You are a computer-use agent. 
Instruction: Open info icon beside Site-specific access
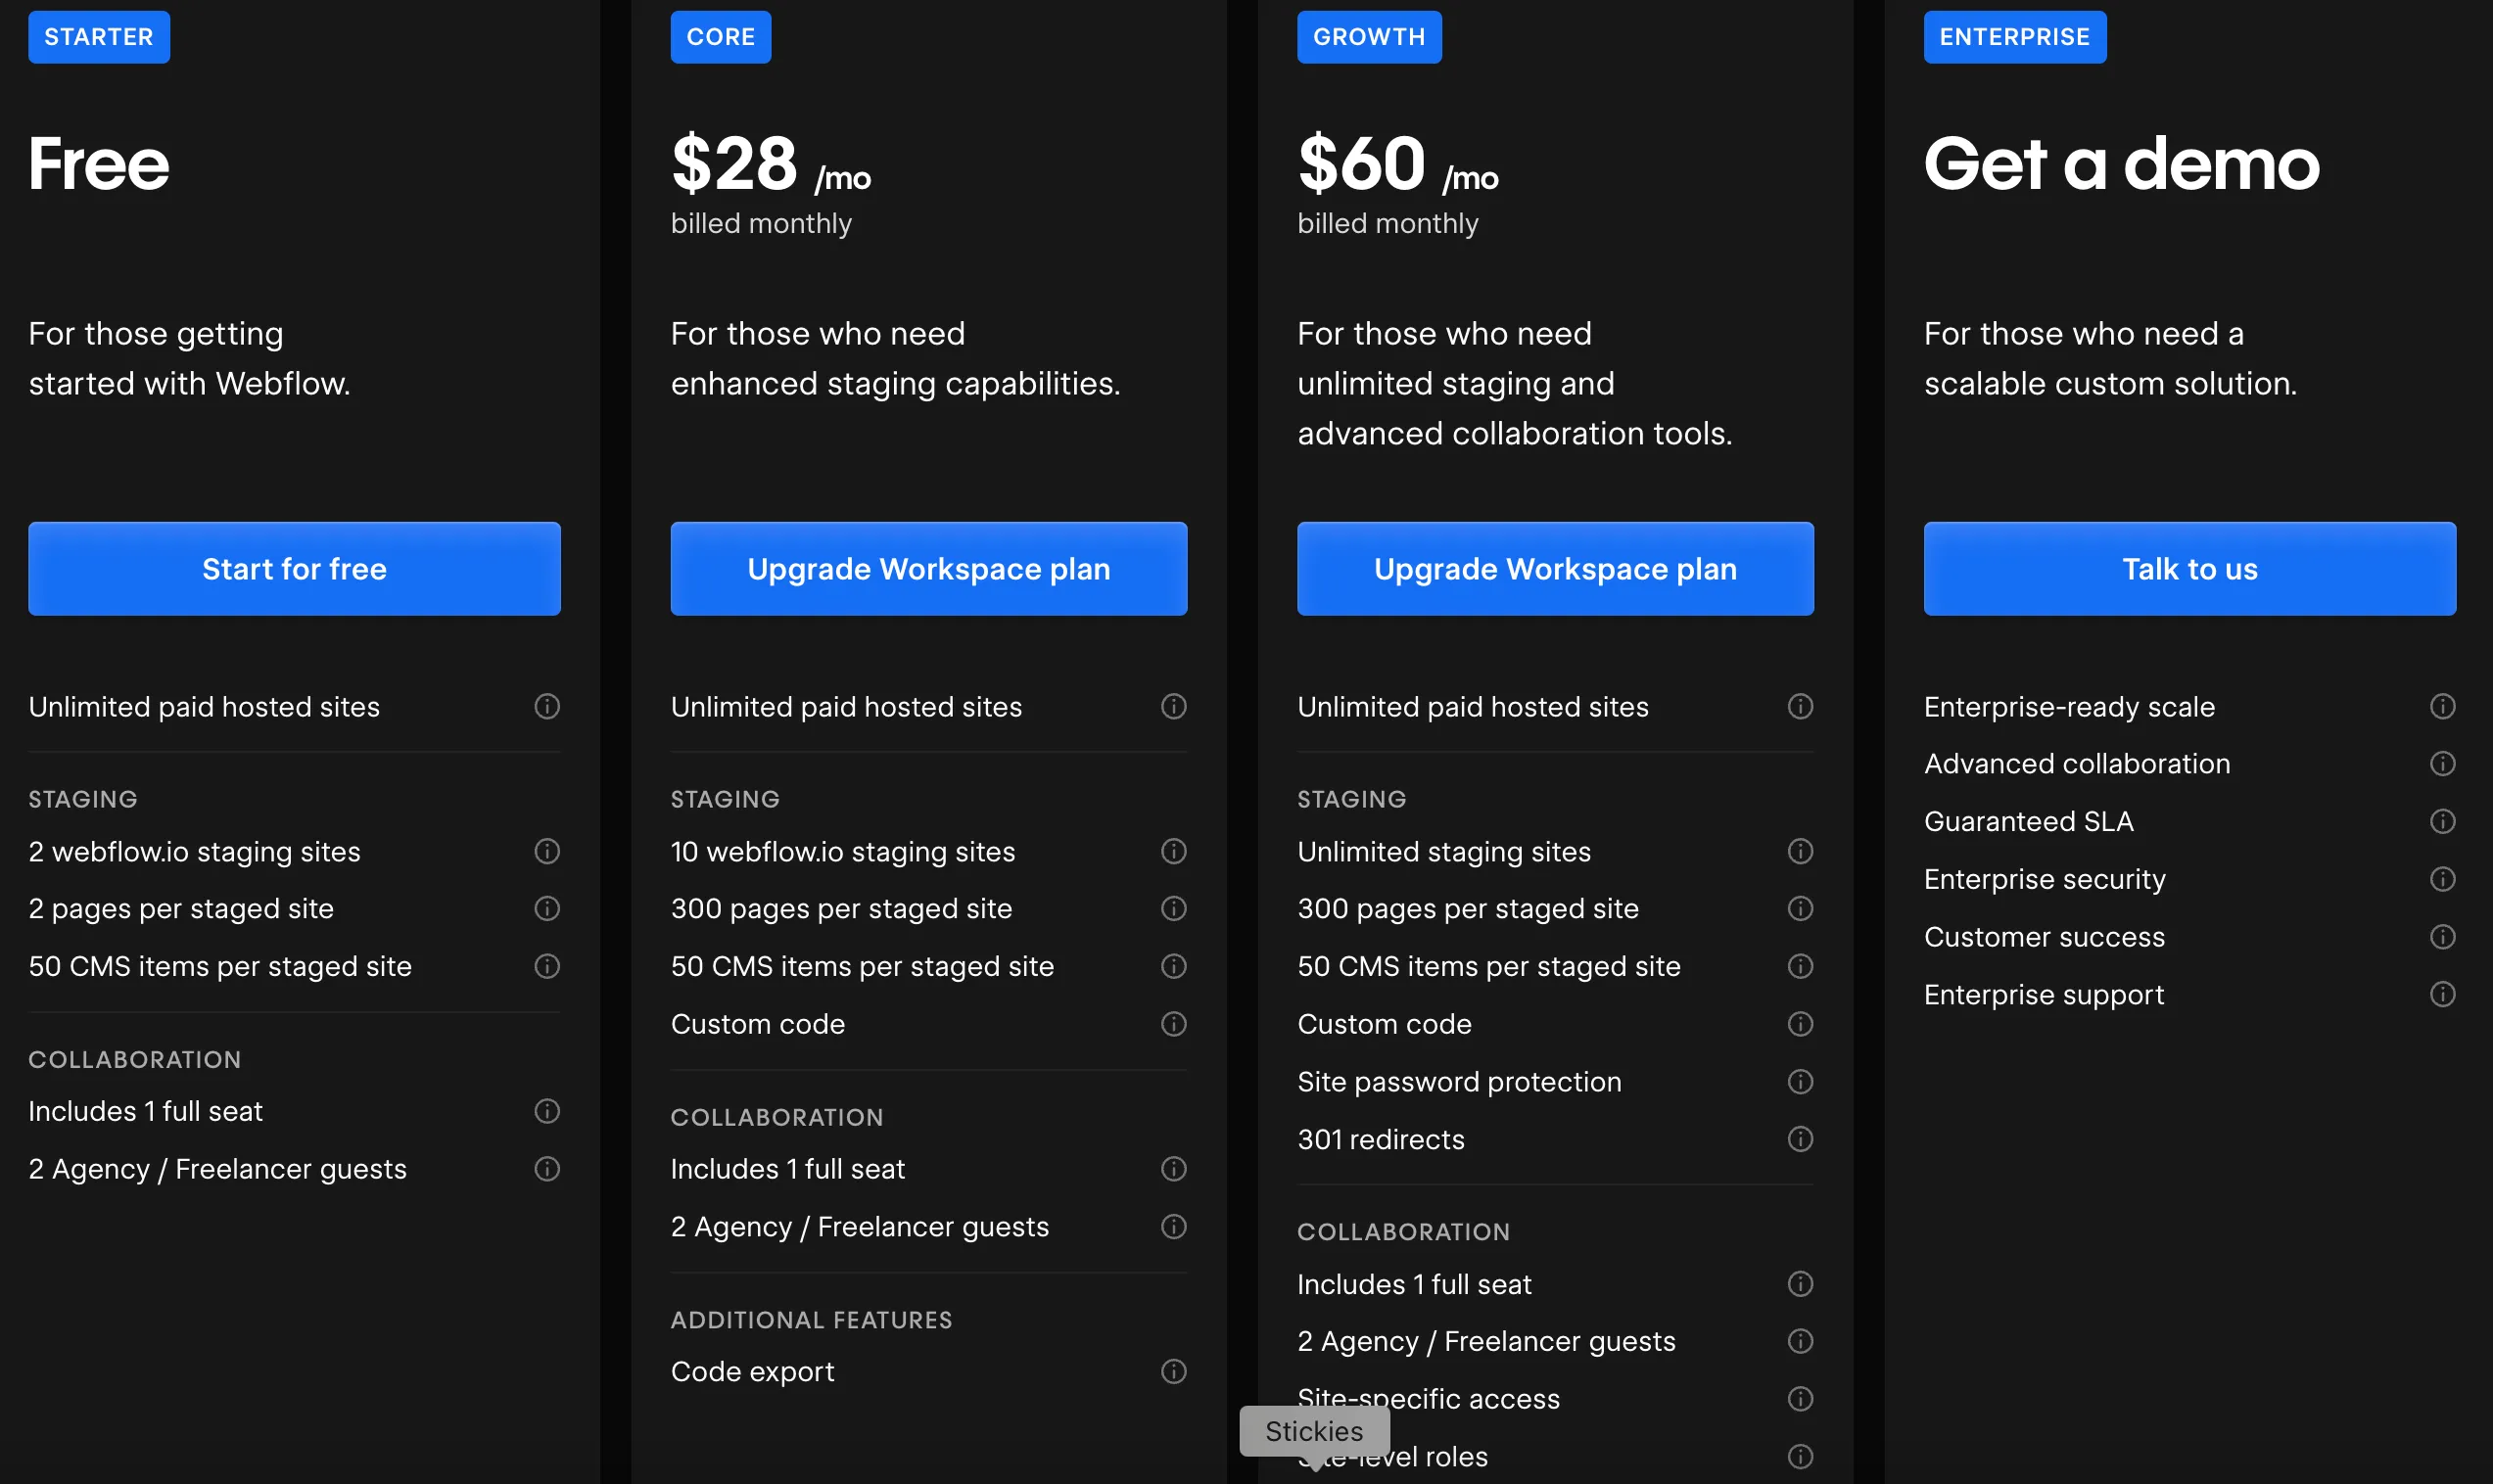(1800, 1399)
